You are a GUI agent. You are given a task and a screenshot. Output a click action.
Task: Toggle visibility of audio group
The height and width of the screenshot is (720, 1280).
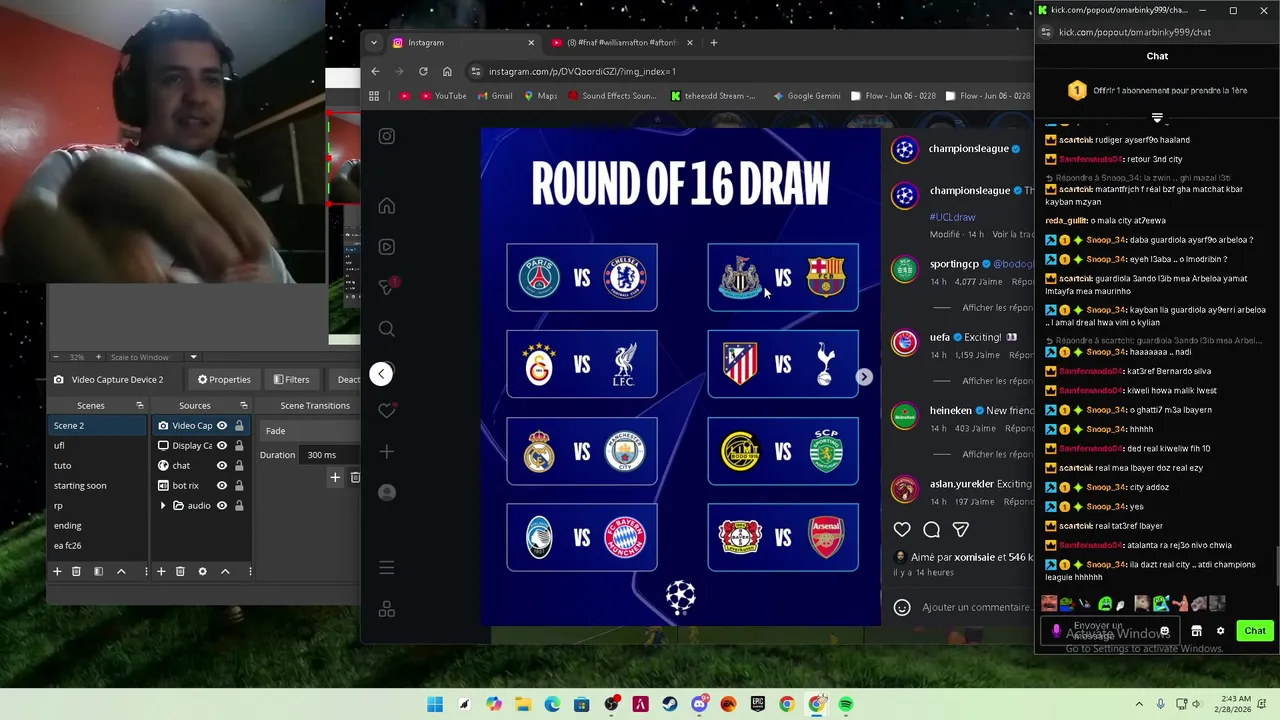(222, 506)
